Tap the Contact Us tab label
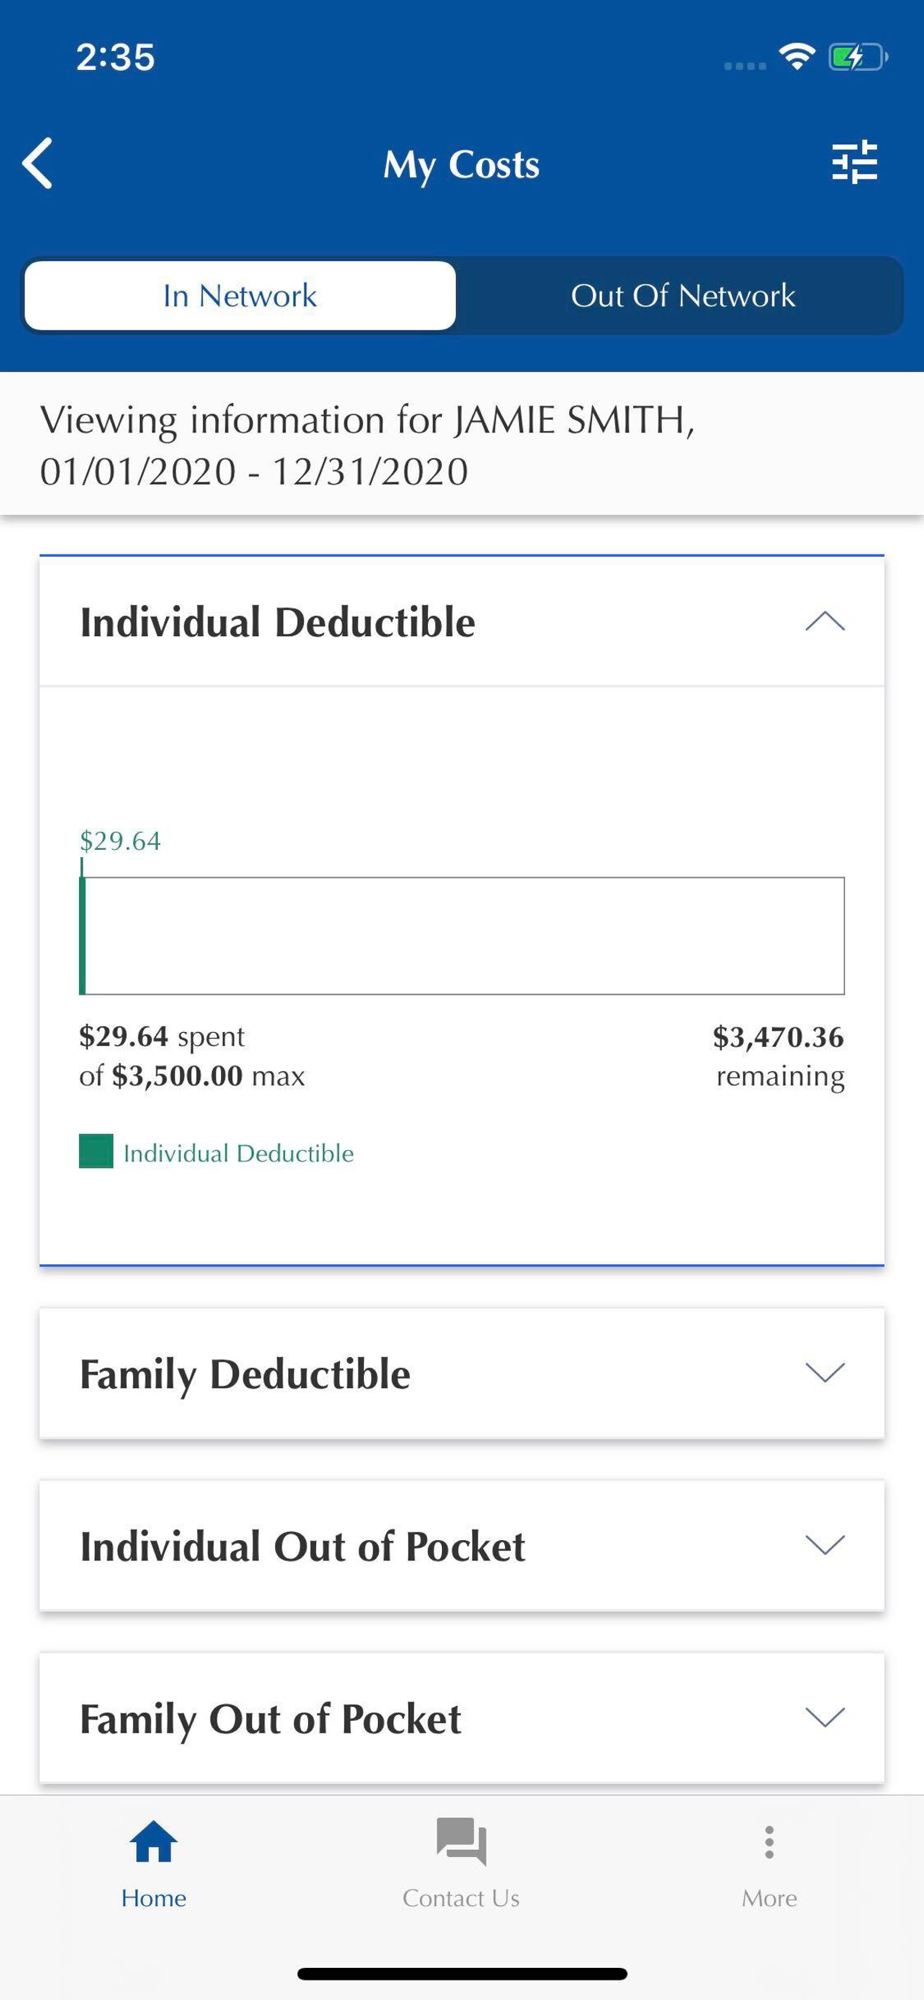924x2000 pixels. [x=461, y=1897]
